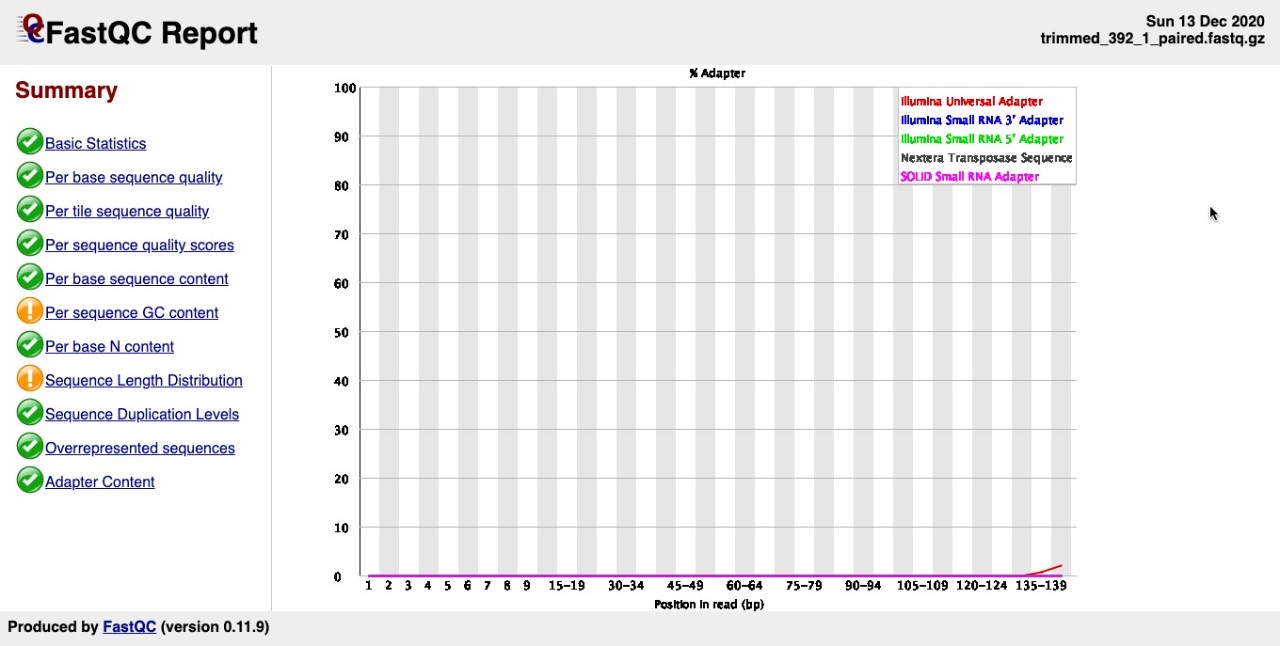The image size is (1280, 646).
Task: Open the Per sequence quality scores section
Action: (139, 244)
